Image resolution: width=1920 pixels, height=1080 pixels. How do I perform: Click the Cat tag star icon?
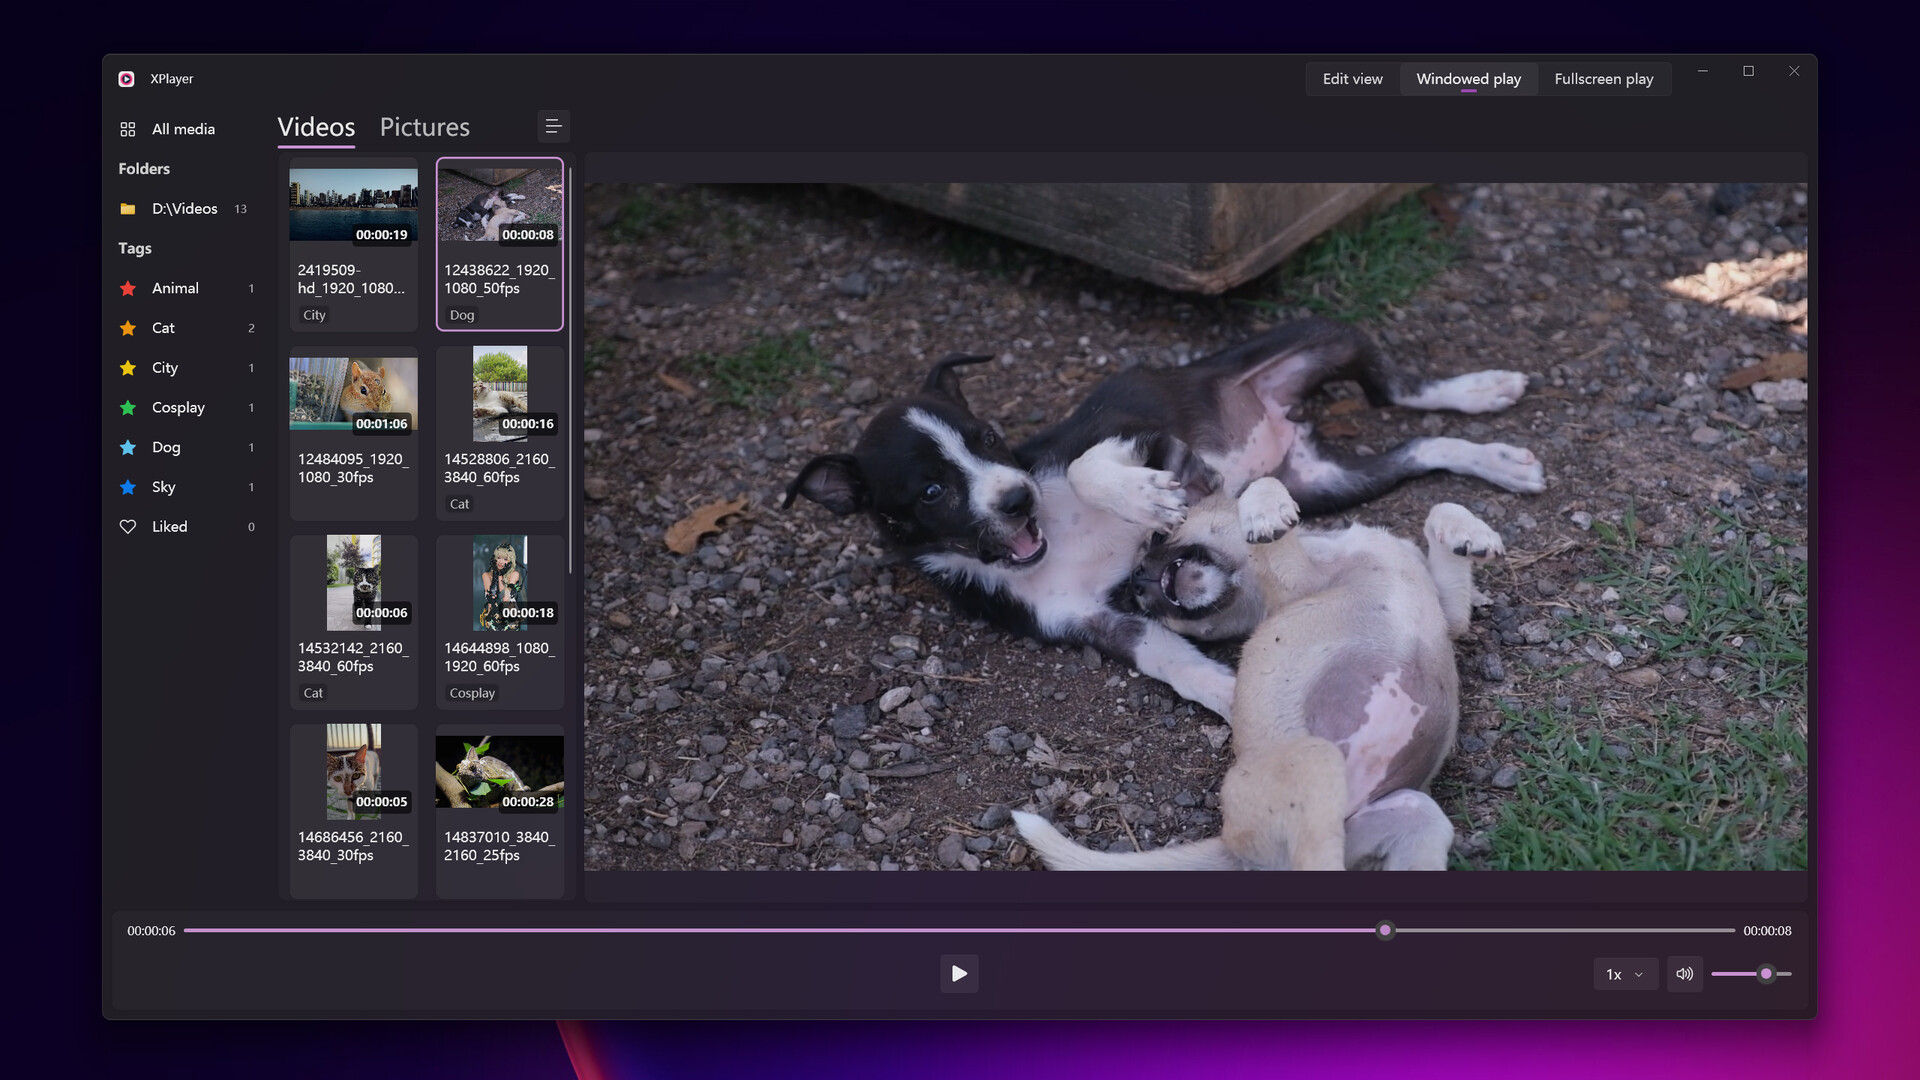[x=128, y=328]
